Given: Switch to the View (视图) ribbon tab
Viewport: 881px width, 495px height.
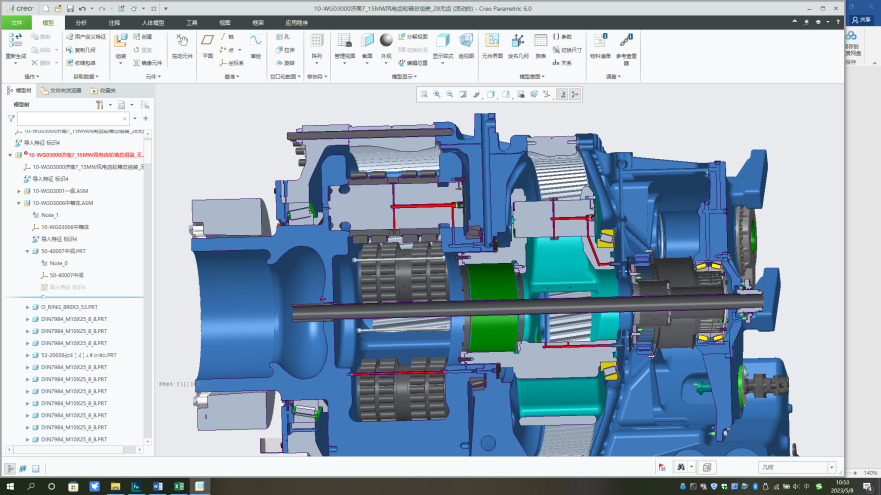Looking at the screenshot, I should [x=225, y=21].
